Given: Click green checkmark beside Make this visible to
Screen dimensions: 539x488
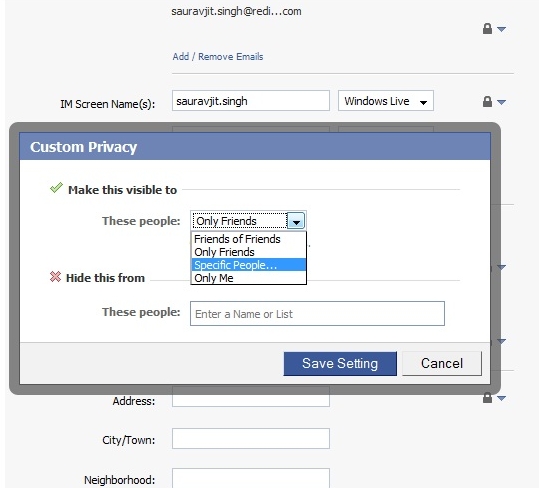Looking at the screenshot, I should pyautogui.click(x=56, y=188).
